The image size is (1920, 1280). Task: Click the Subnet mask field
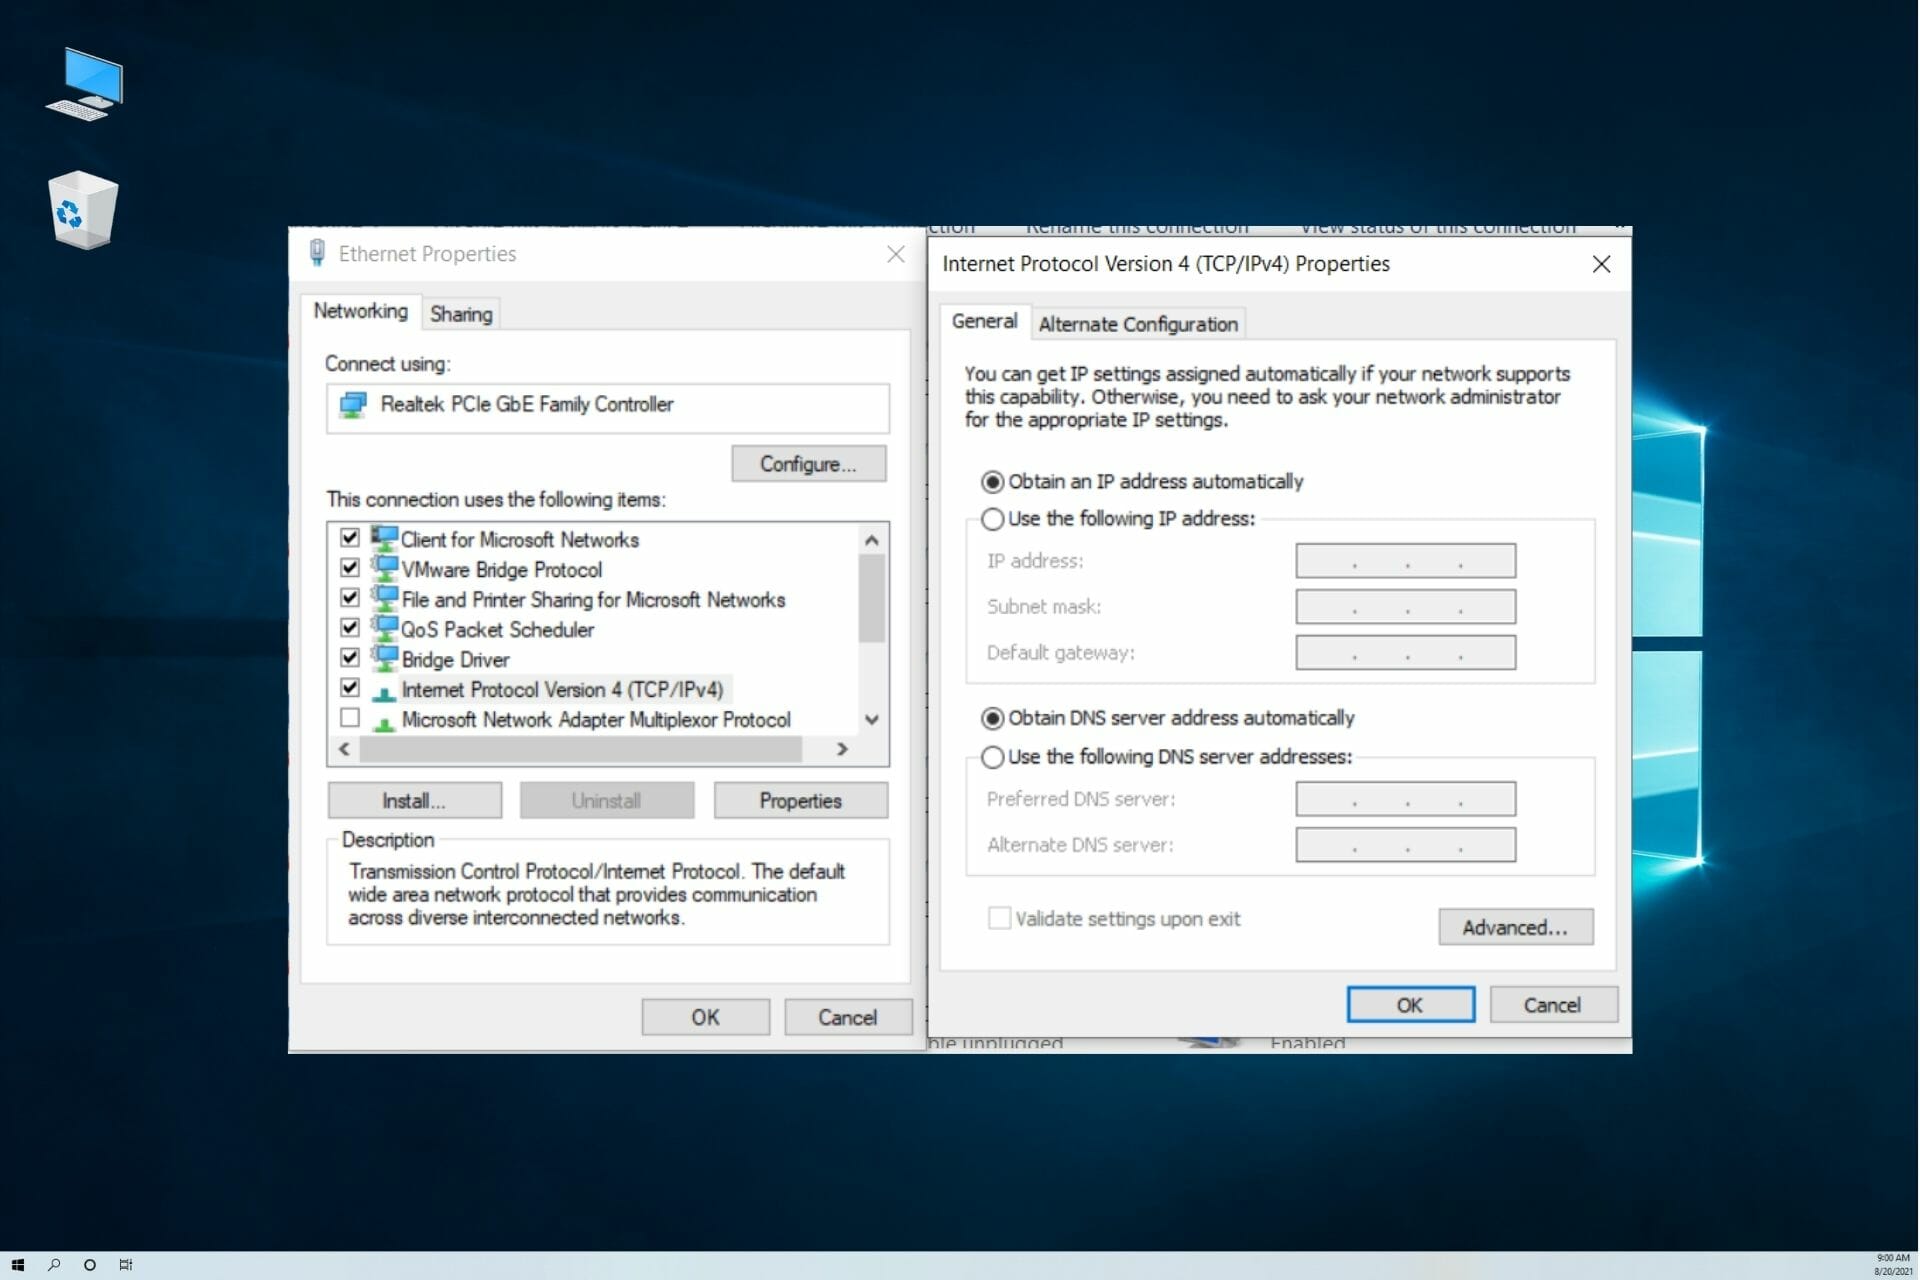[x=1405, y=607]
